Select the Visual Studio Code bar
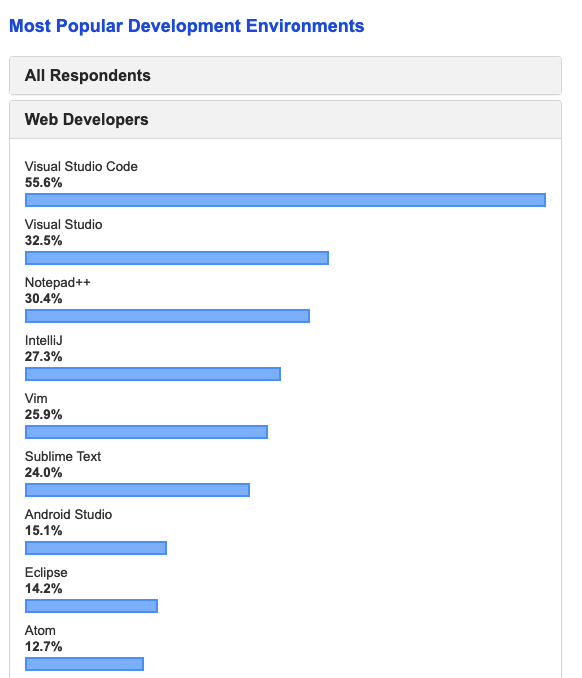Viewport: 582px width, 678px height. click(x=285, y=200)
